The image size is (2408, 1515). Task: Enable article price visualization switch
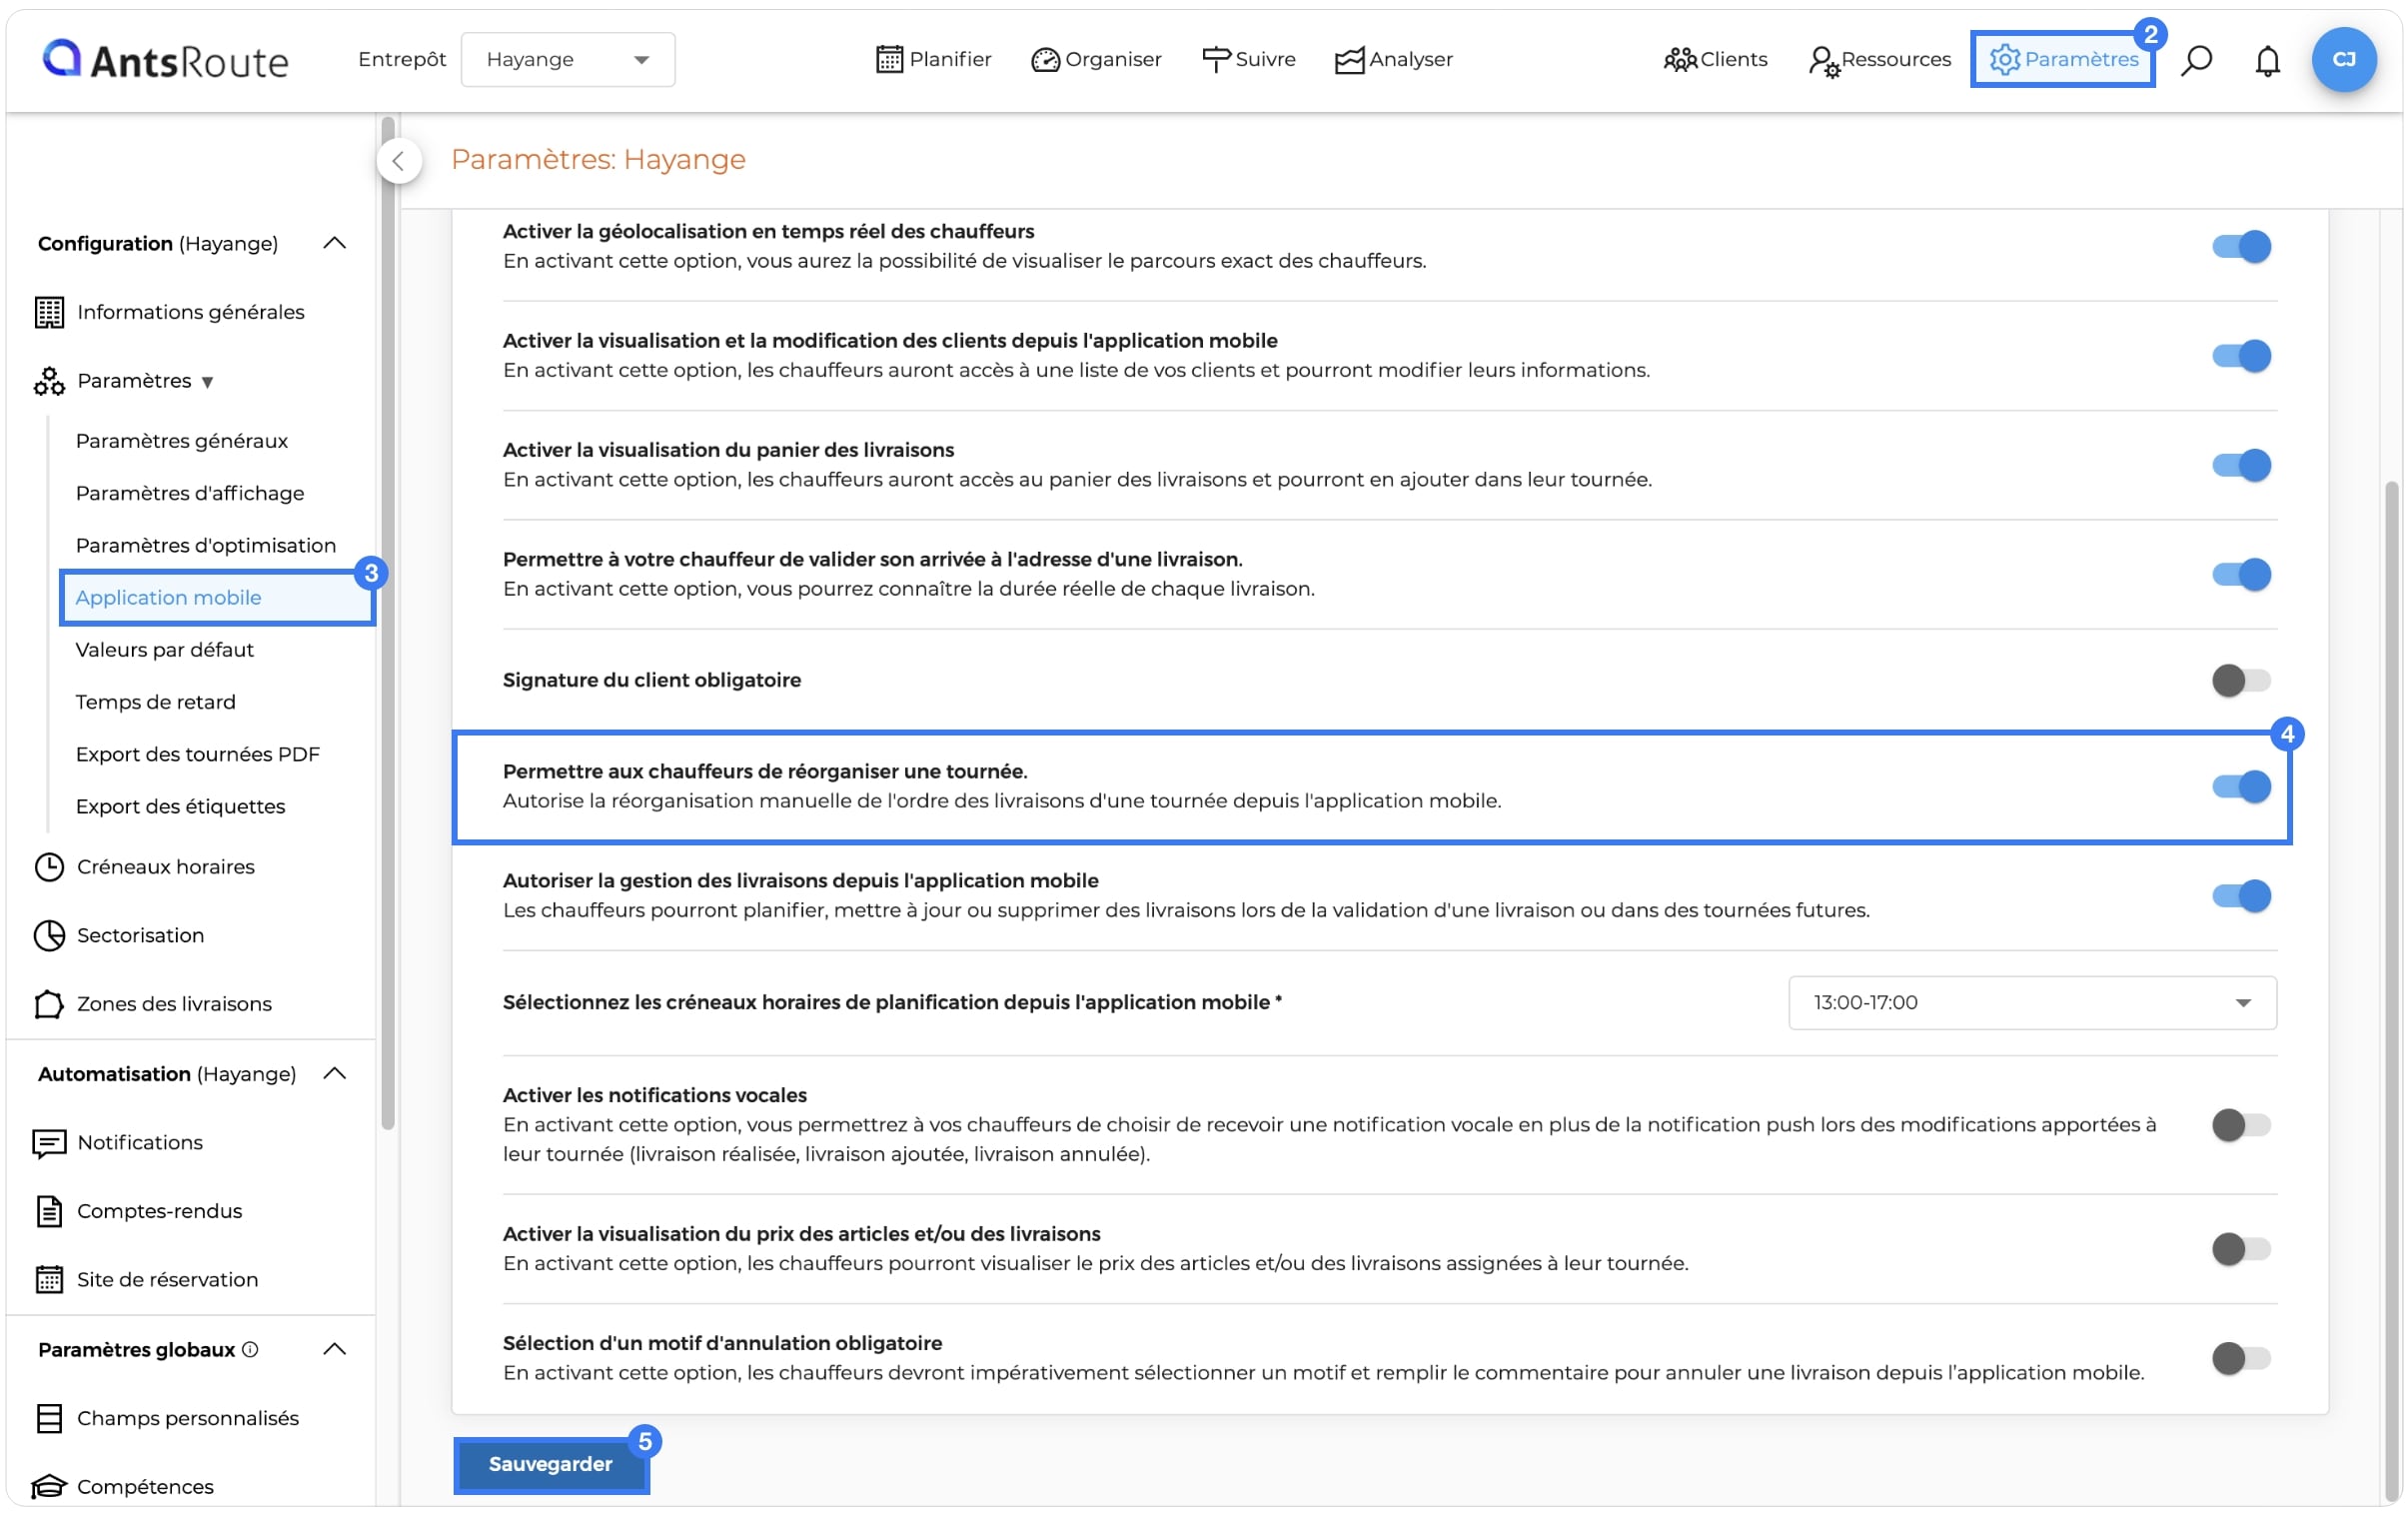[x=2241, y=1249]
